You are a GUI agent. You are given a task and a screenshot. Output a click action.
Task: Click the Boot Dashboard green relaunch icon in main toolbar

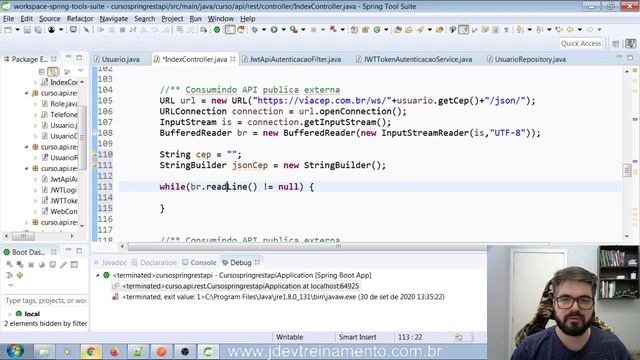[217, 29]
